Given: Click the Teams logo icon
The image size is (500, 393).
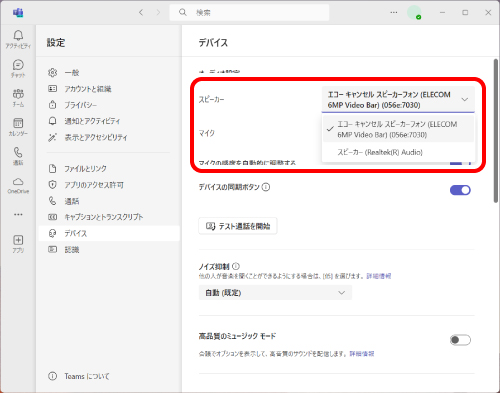Looking at the screenshot, I should point(18,13).
